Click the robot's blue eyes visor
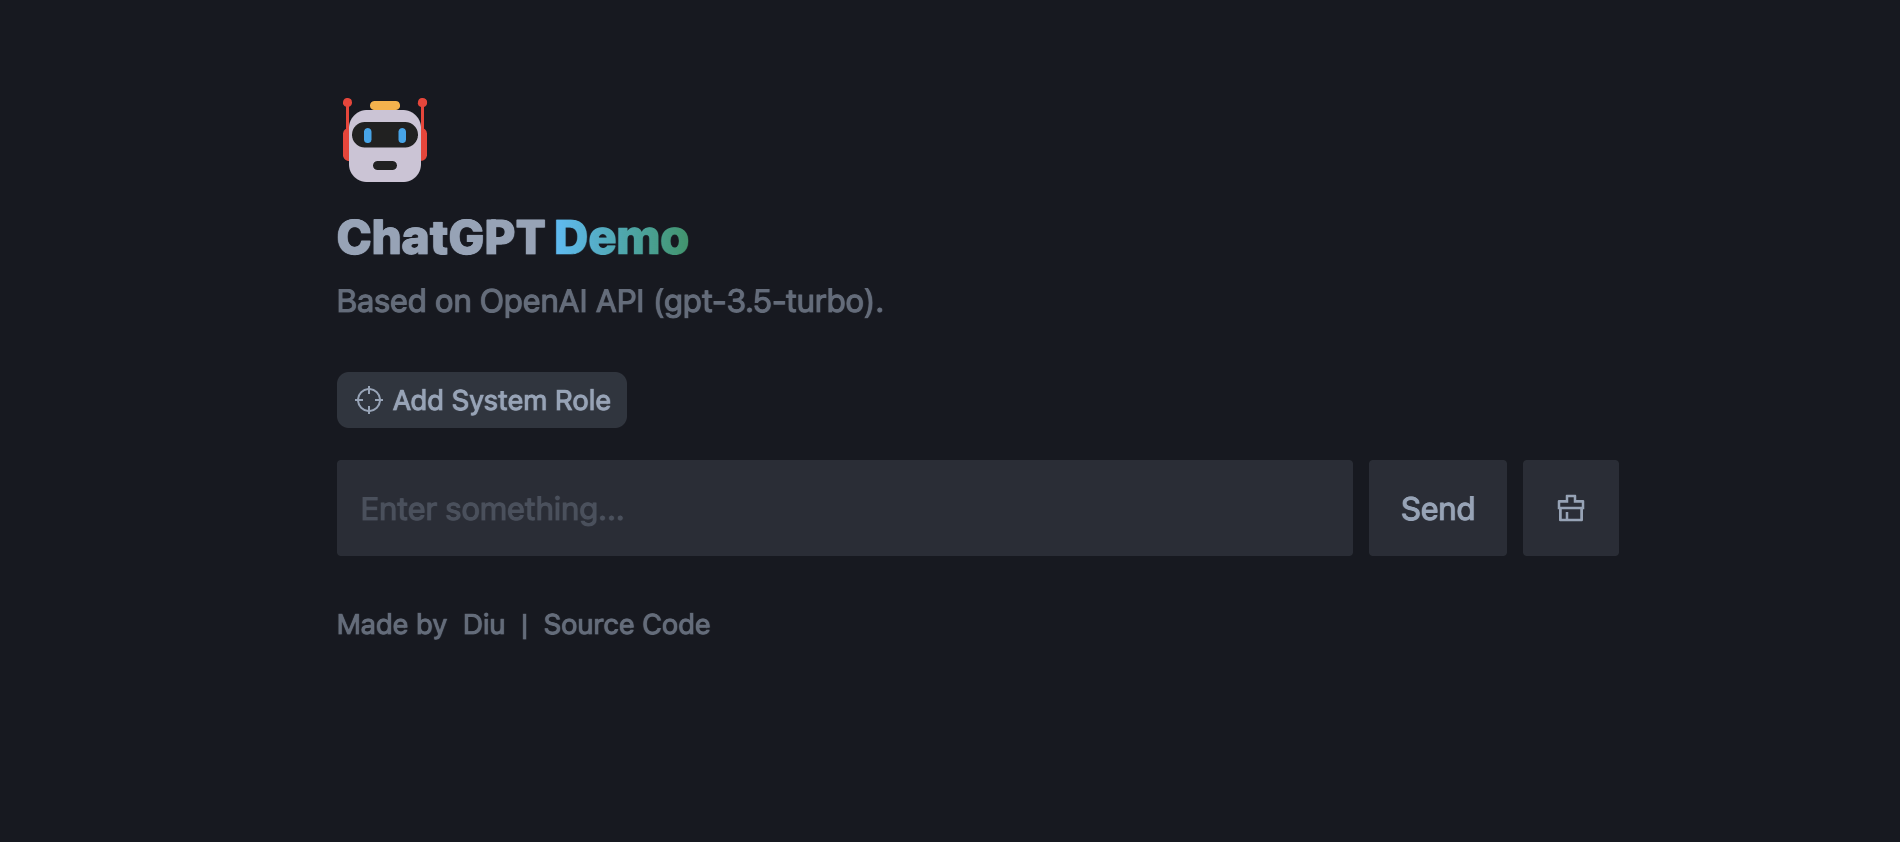Screen dimensions: 1900x842 (385, 134)
